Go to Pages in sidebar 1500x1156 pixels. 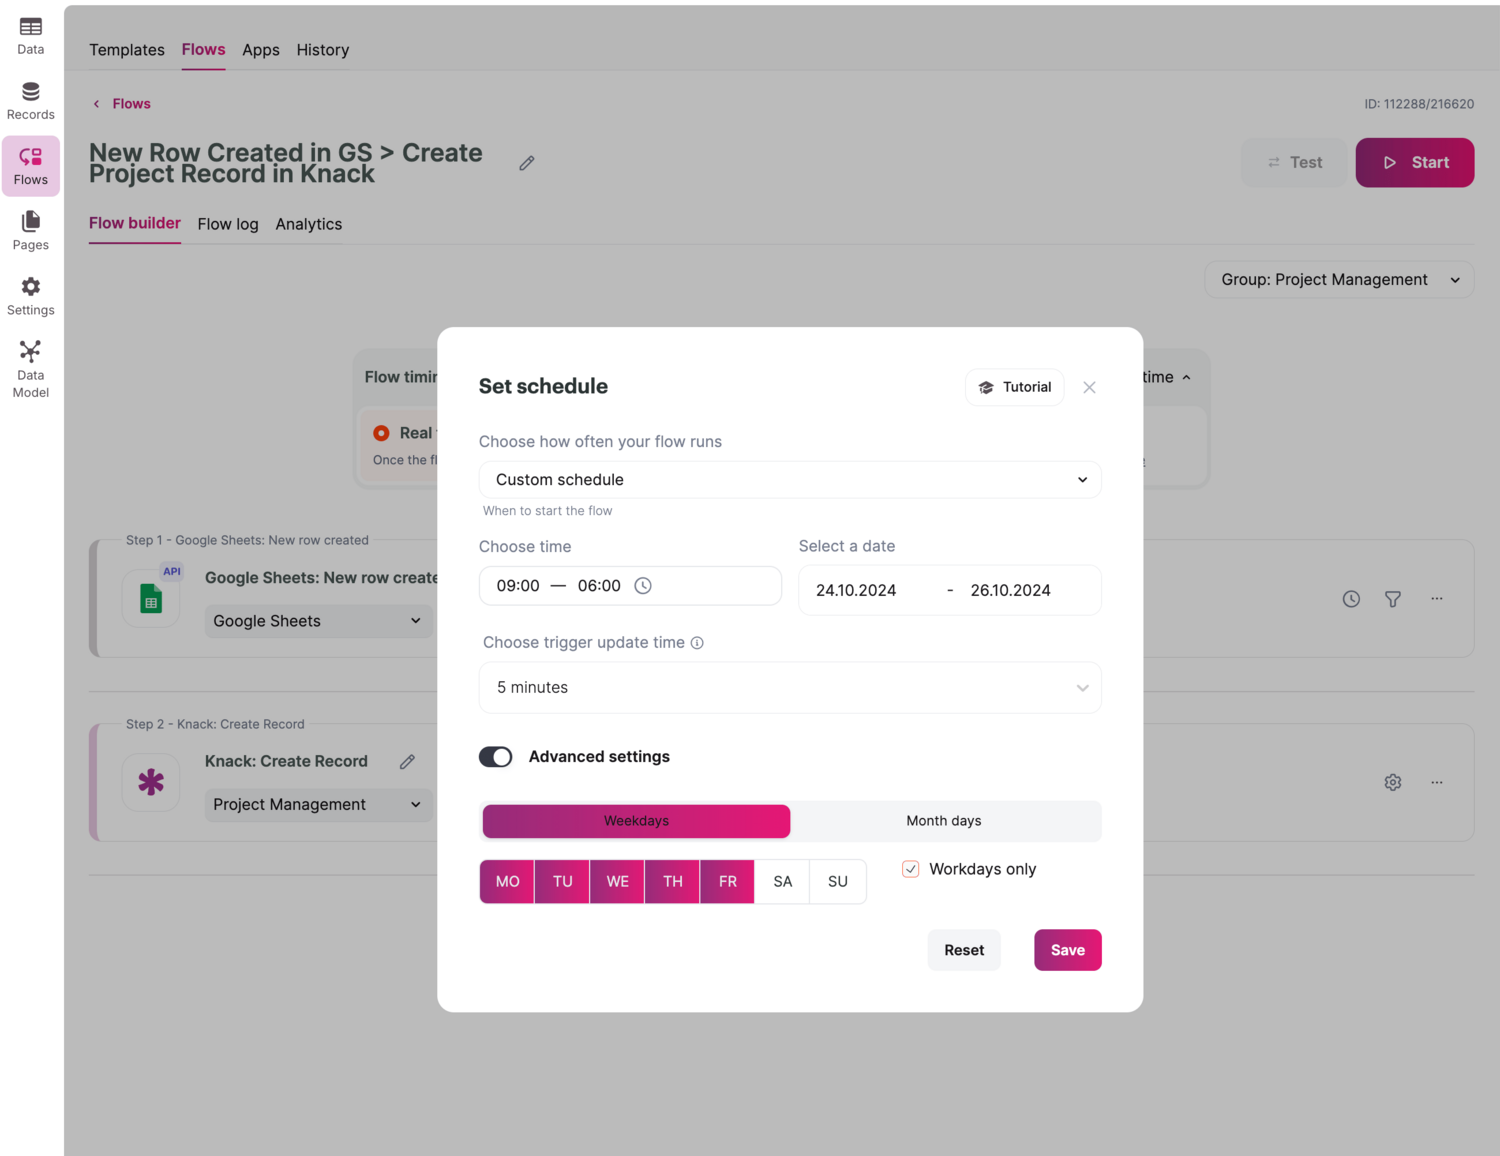coord(30,231)
